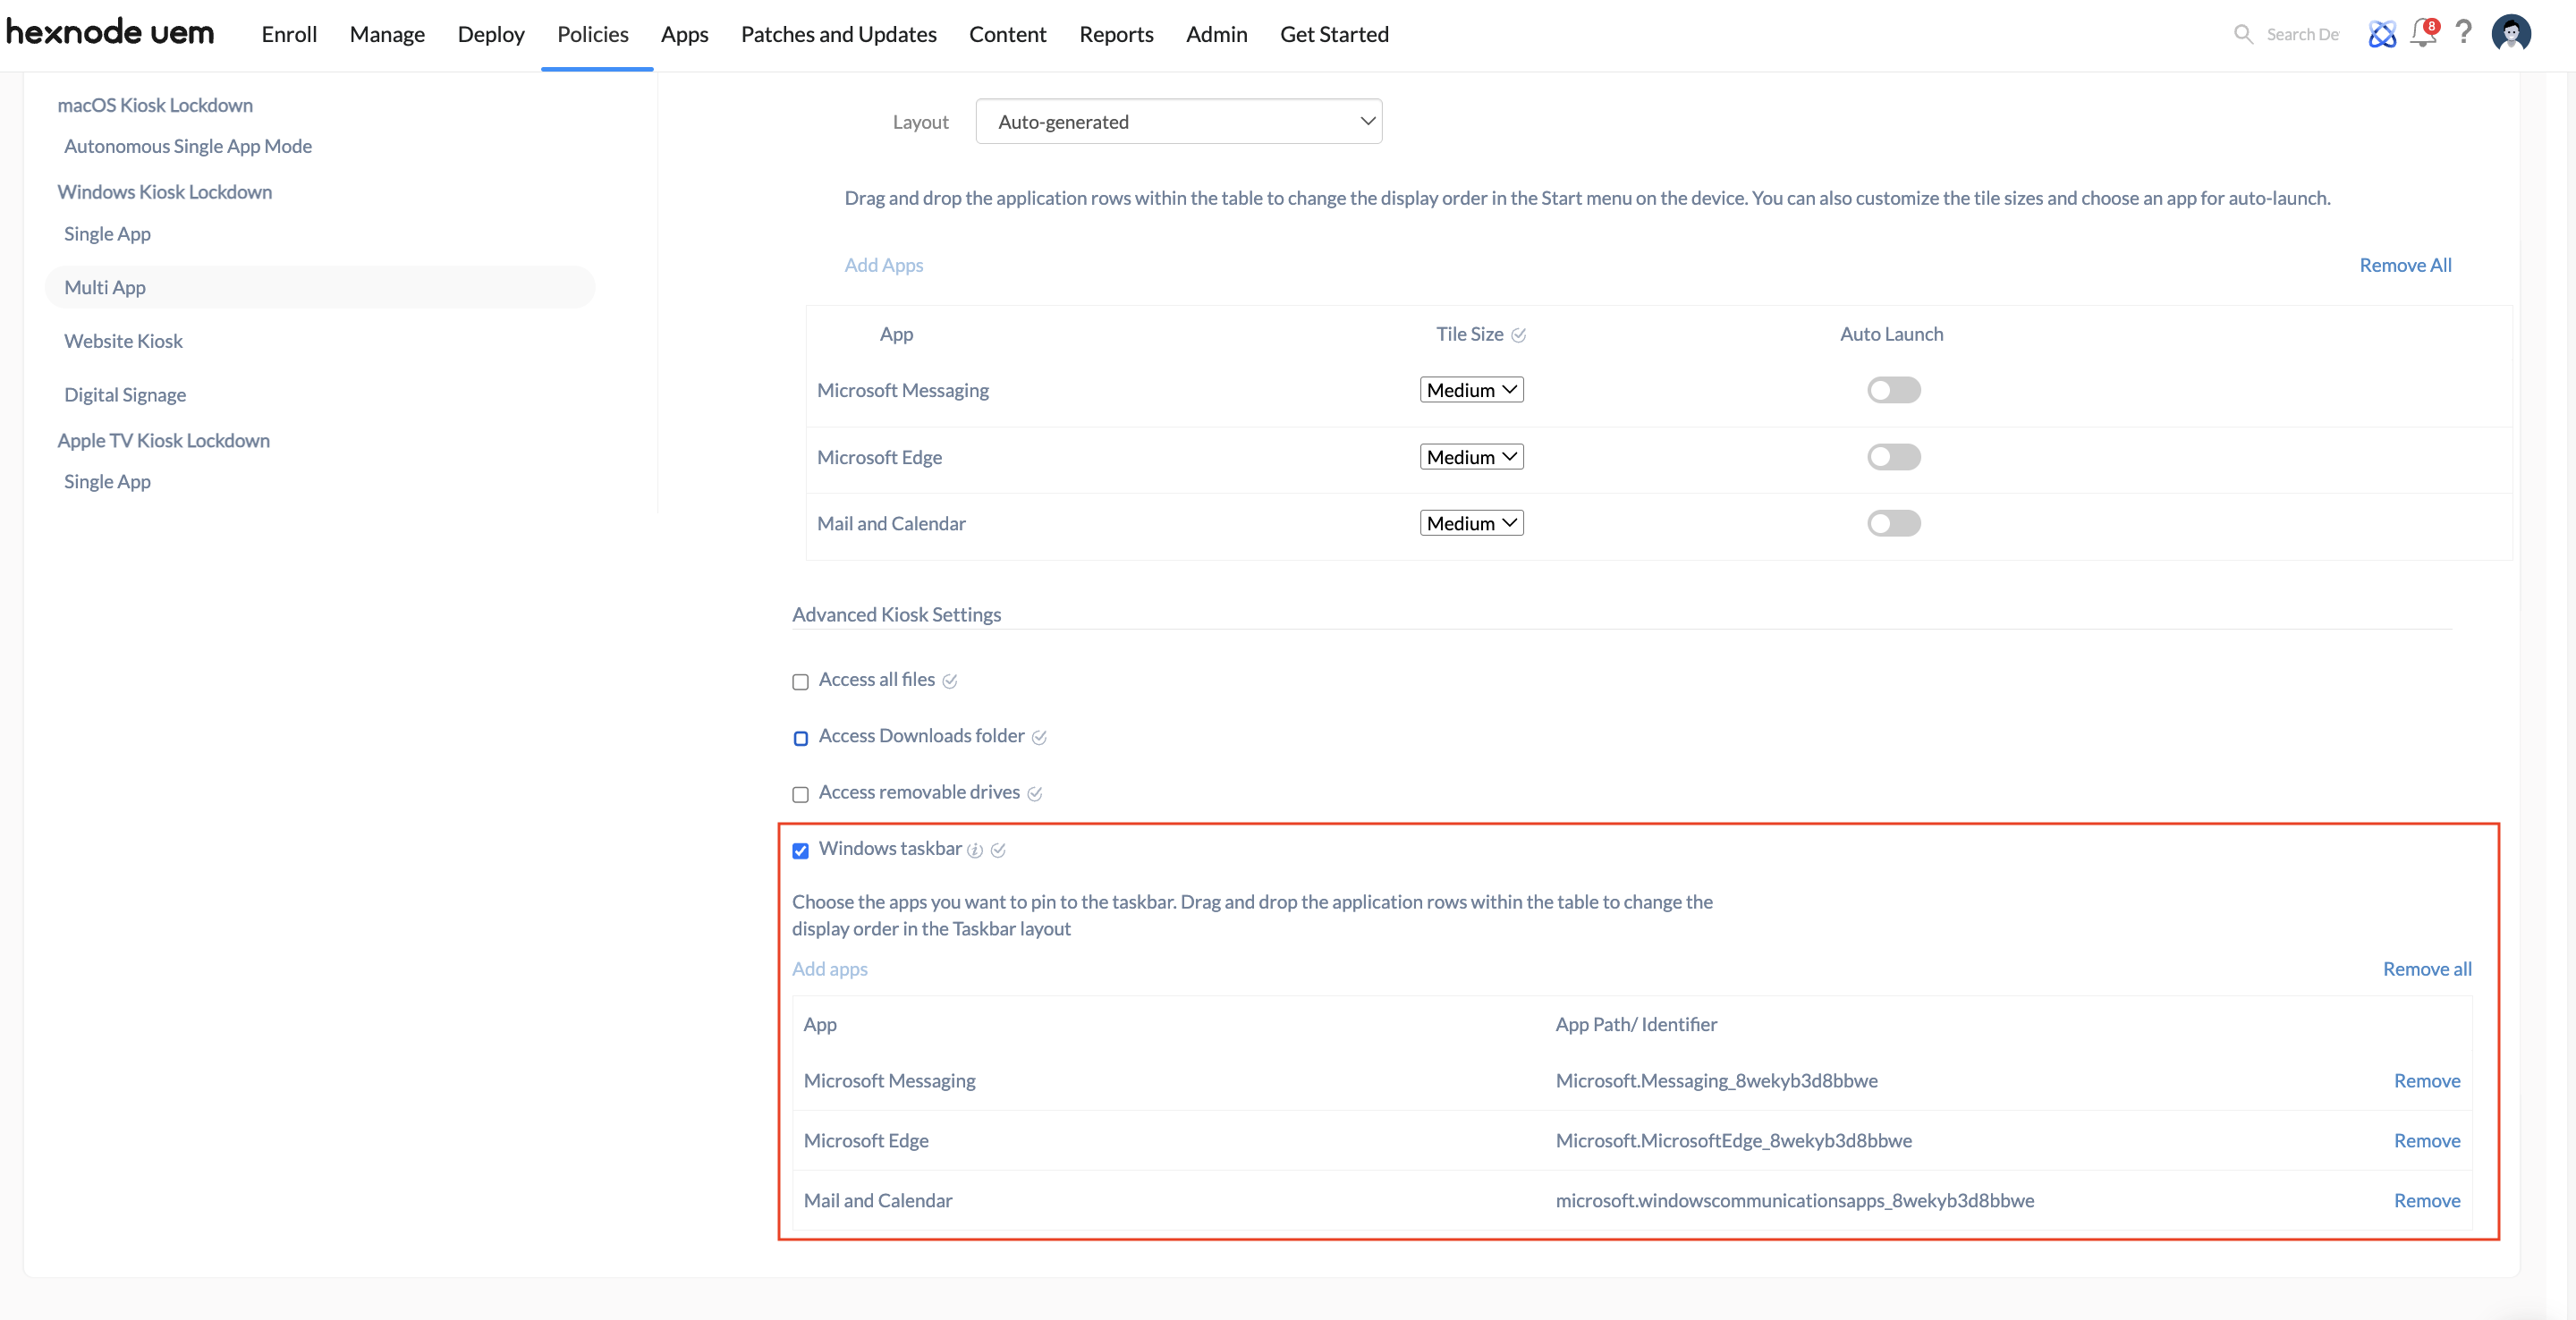Open Digital Signage in sidebar
Screen dimensions: 2576x1320
pyautogui.click(x=125, y=395)
